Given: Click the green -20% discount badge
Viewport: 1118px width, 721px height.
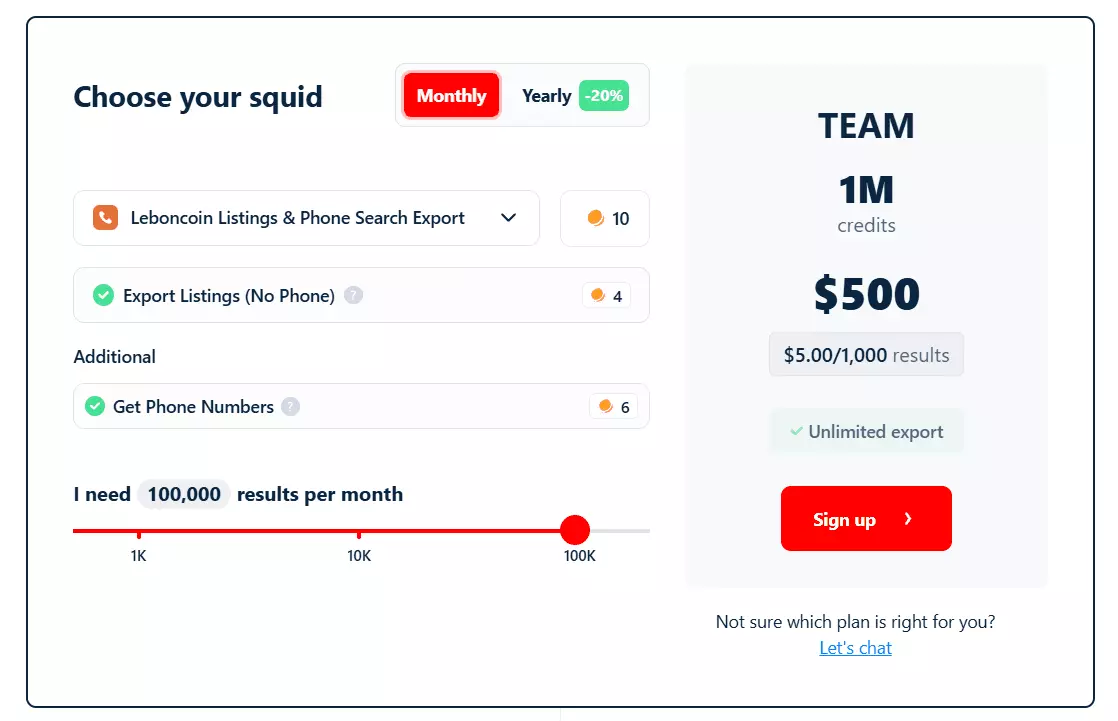Looking at the screenshot, I should 605,95.
